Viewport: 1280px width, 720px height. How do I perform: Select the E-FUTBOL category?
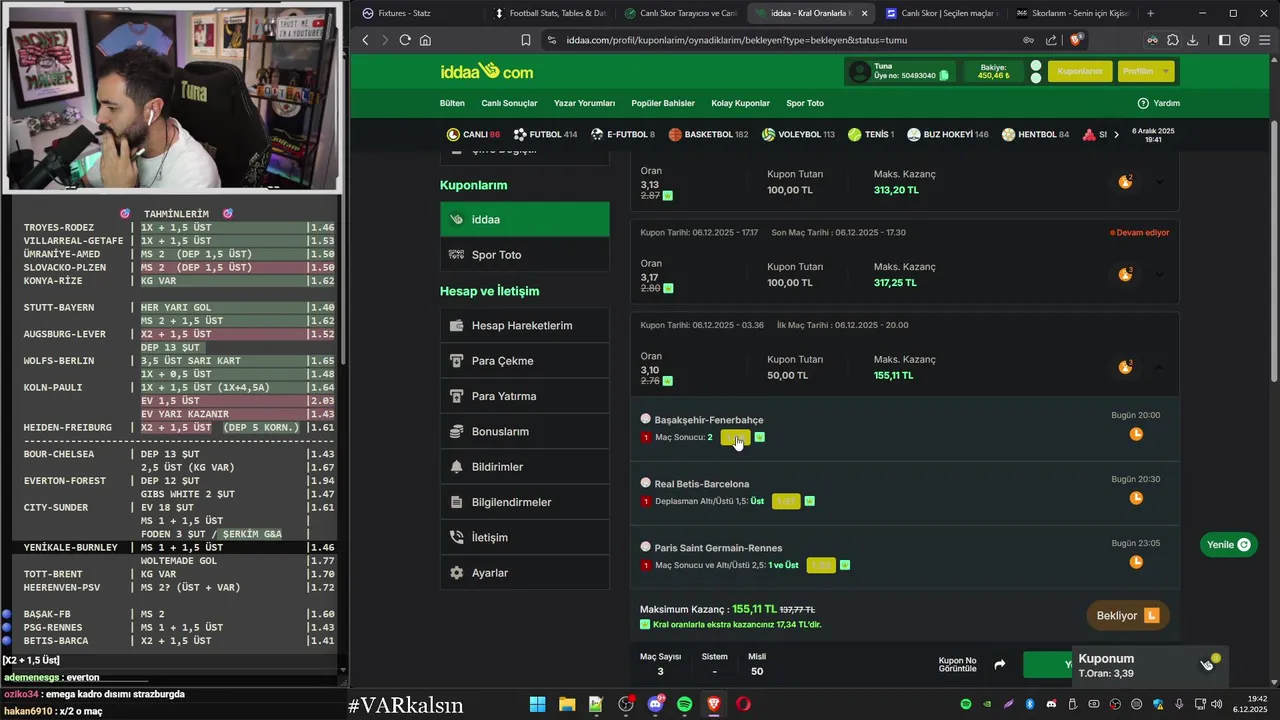[623, 134]
